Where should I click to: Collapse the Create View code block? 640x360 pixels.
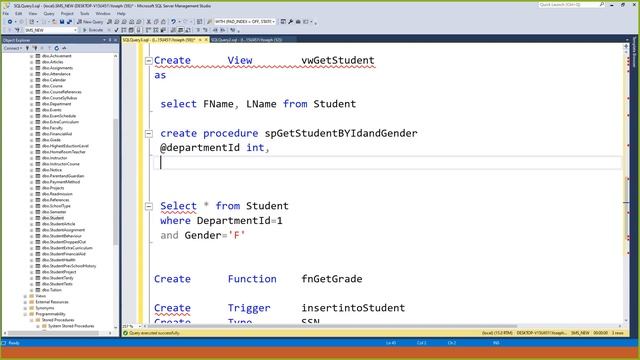(x=149, y=61)
